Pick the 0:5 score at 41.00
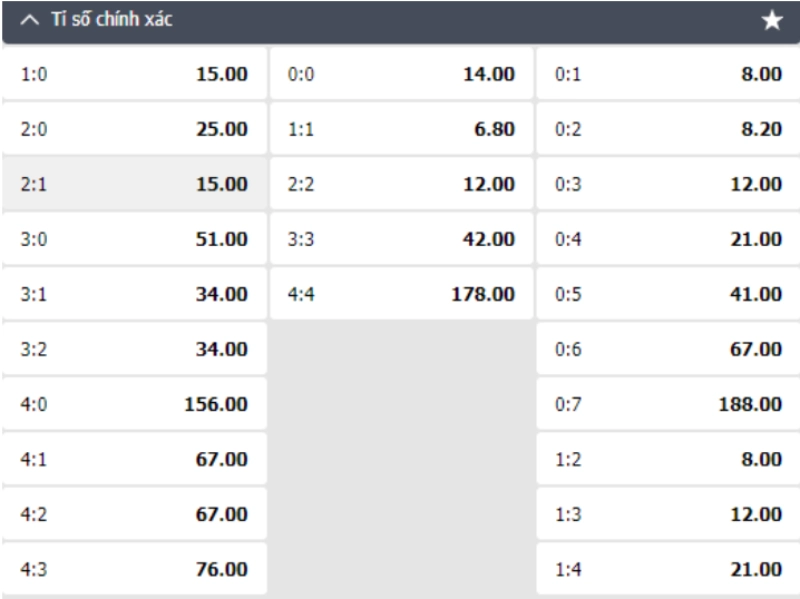This screenshot has height=599, width=800. [668, 294]
